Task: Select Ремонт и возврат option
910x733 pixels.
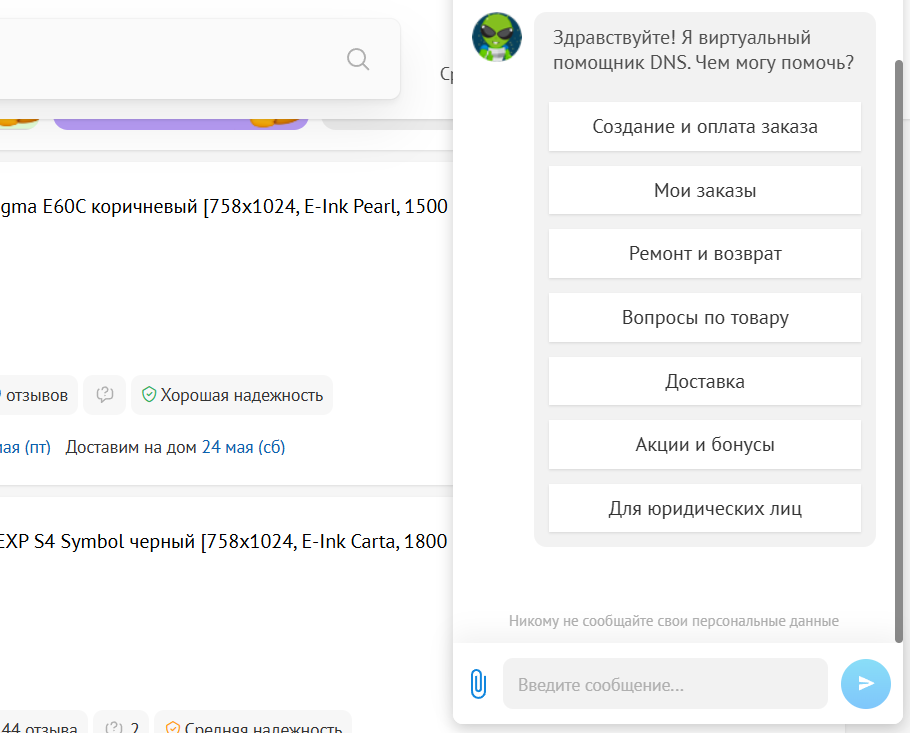Action: pos(705,254)
